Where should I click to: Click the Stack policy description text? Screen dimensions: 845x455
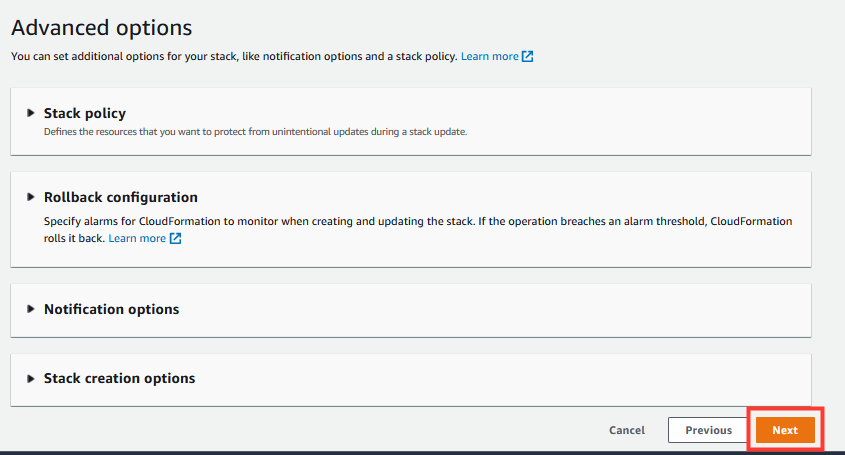(255, 132)
